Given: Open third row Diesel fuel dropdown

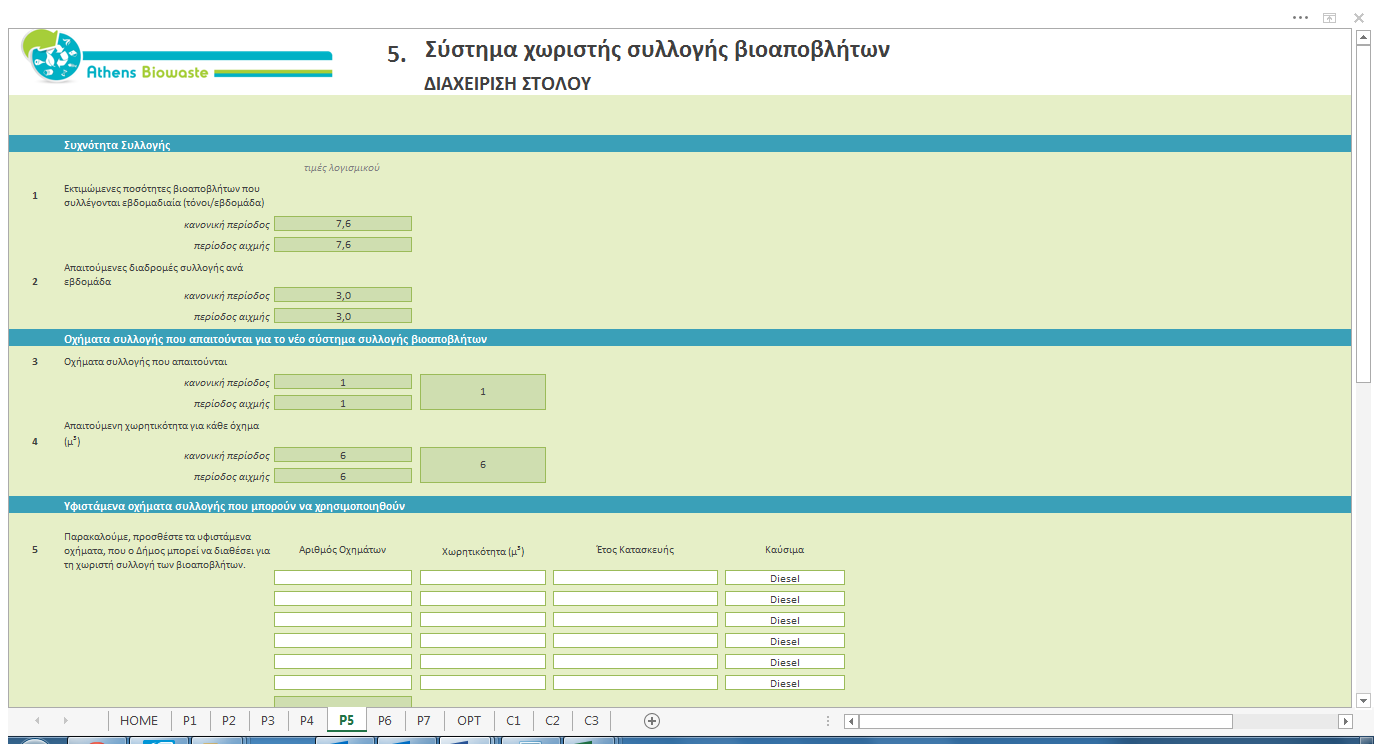Looking at the screenshot, I should (785, 620).
